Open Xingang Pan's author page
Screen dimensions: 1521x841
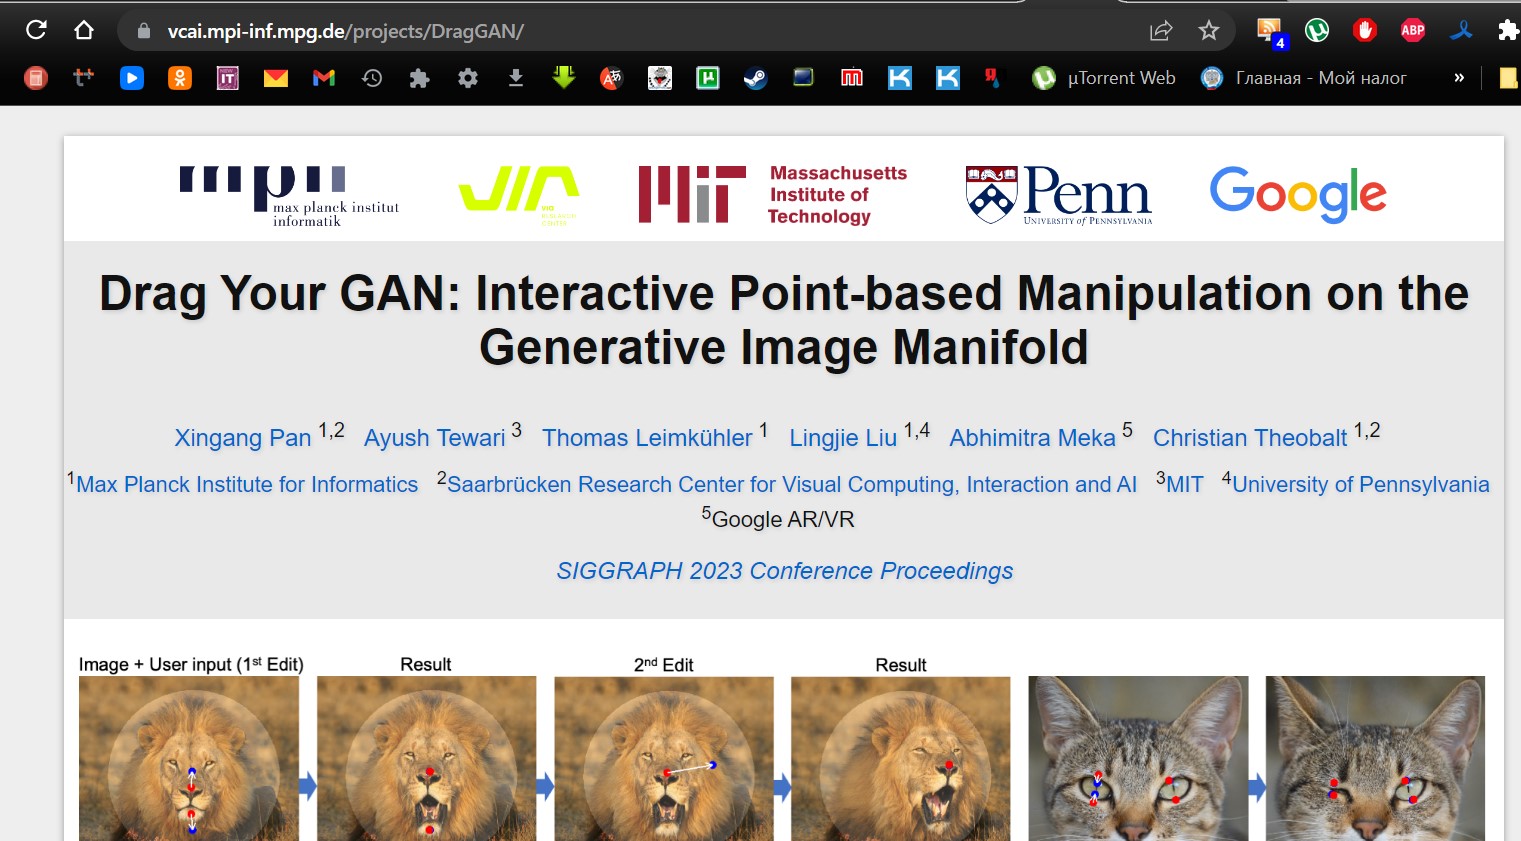243,438
